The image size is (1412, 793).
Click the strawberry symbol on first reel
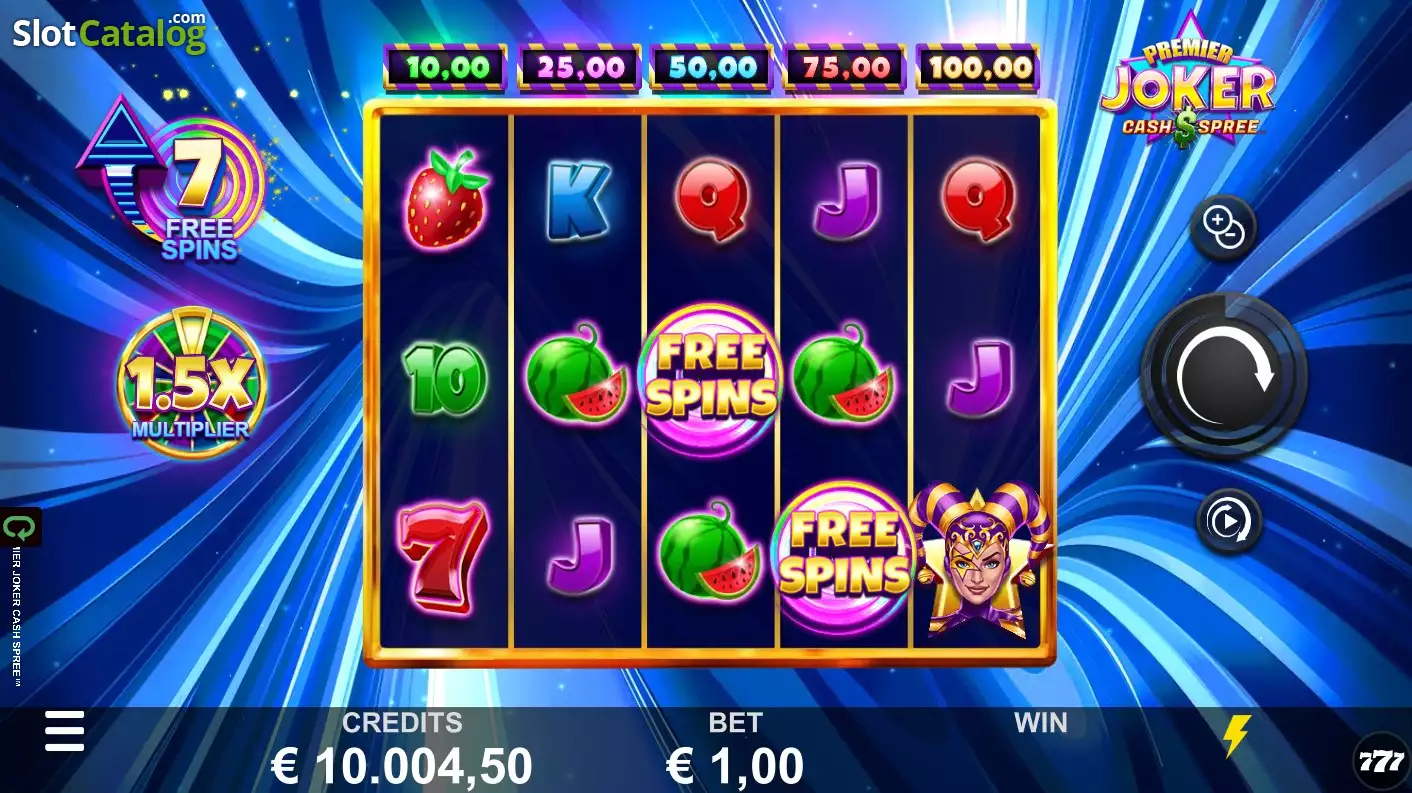tap(446, 199)
